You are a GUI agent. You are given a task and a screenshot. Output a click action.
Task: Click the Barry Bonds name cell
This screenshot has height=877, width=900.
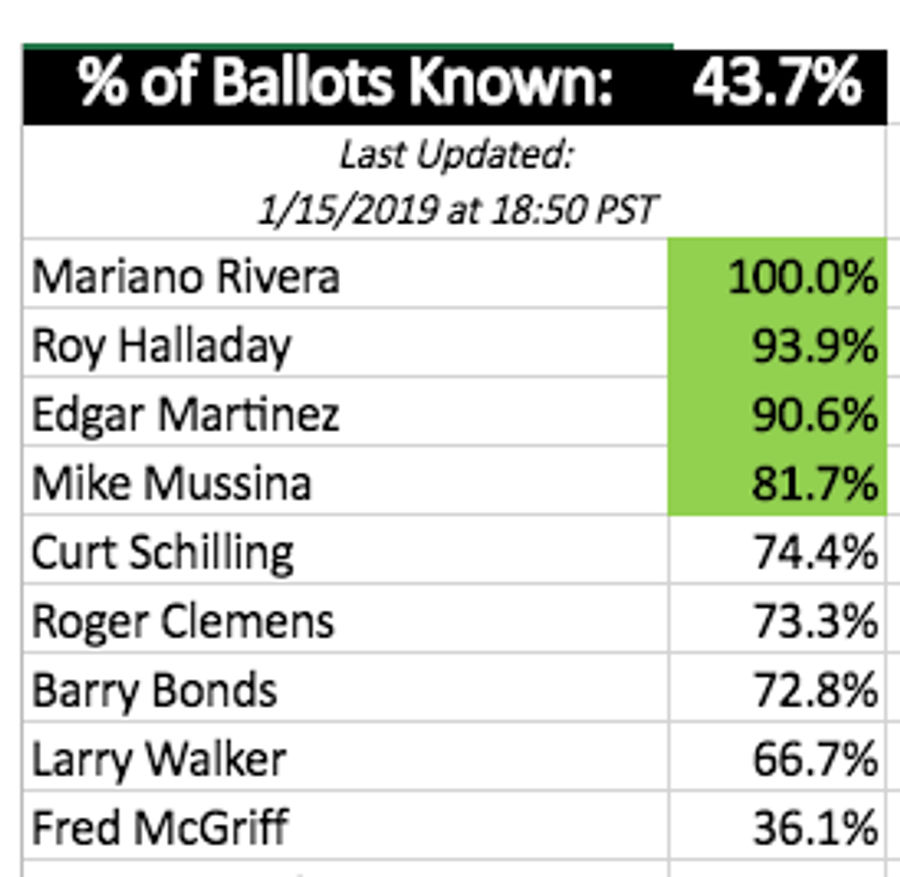pyautogui.click(x=346, y=687)
